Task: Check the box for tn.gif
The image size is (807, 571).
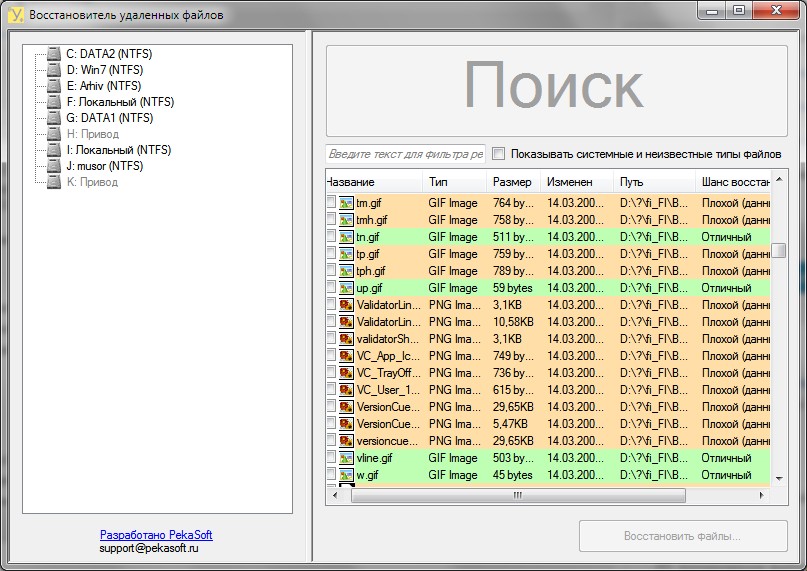Action: click(331, 236)
